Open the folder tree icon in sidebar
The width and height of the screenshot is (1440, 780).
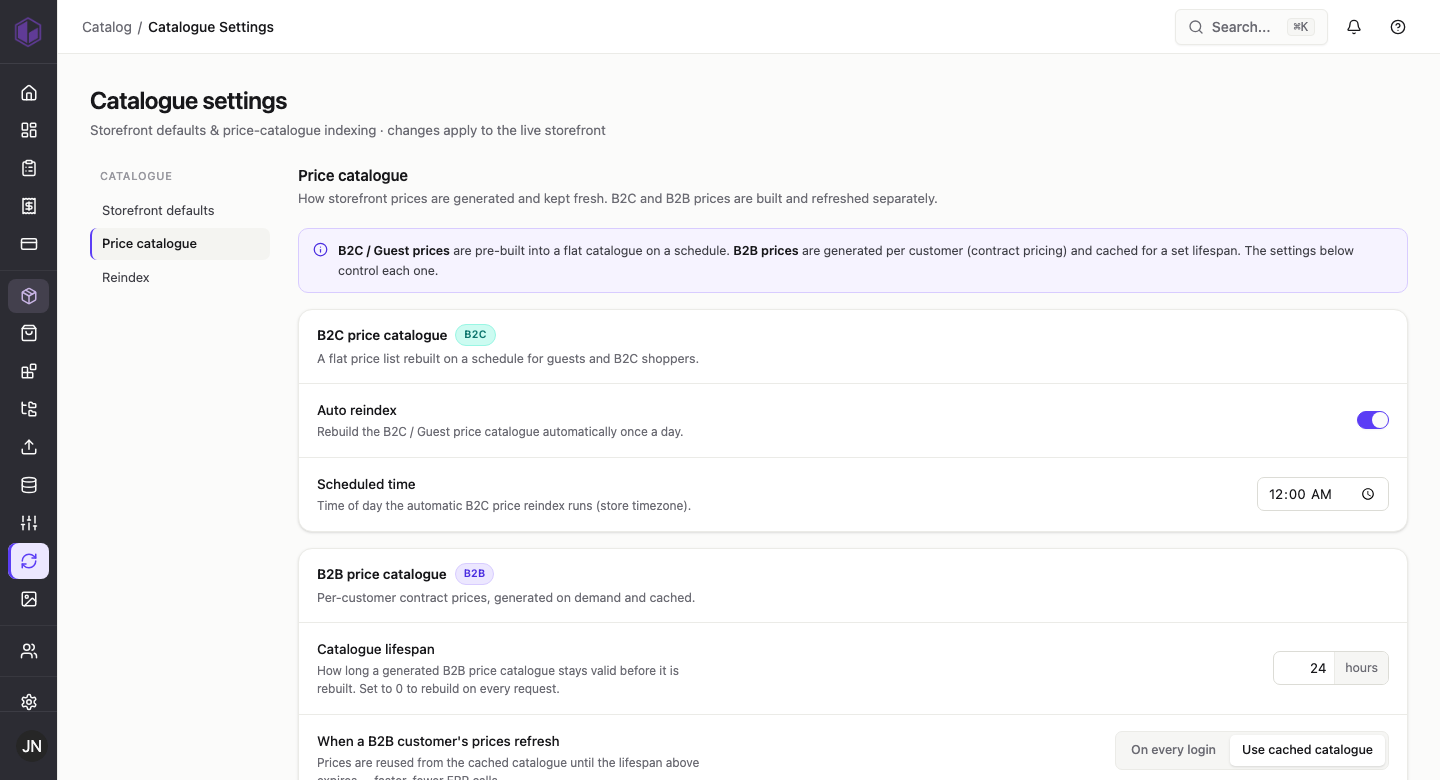(x=29, y=409)
